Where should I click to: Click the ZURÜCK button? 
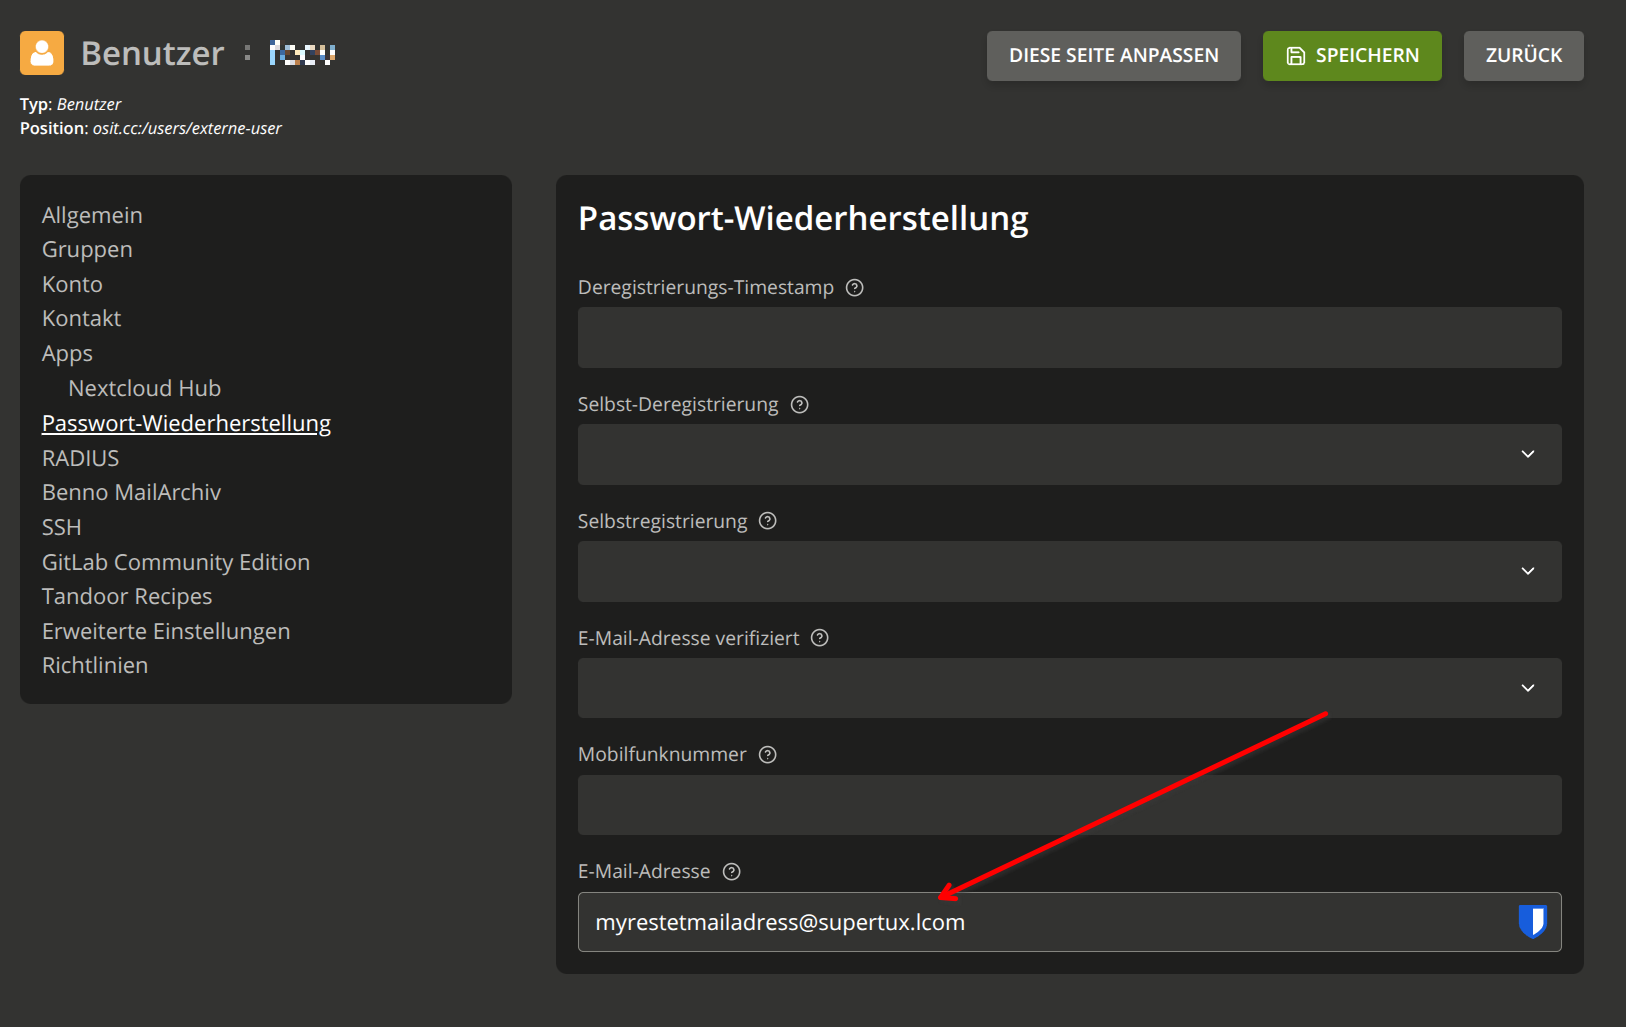tap(1524, 56)
